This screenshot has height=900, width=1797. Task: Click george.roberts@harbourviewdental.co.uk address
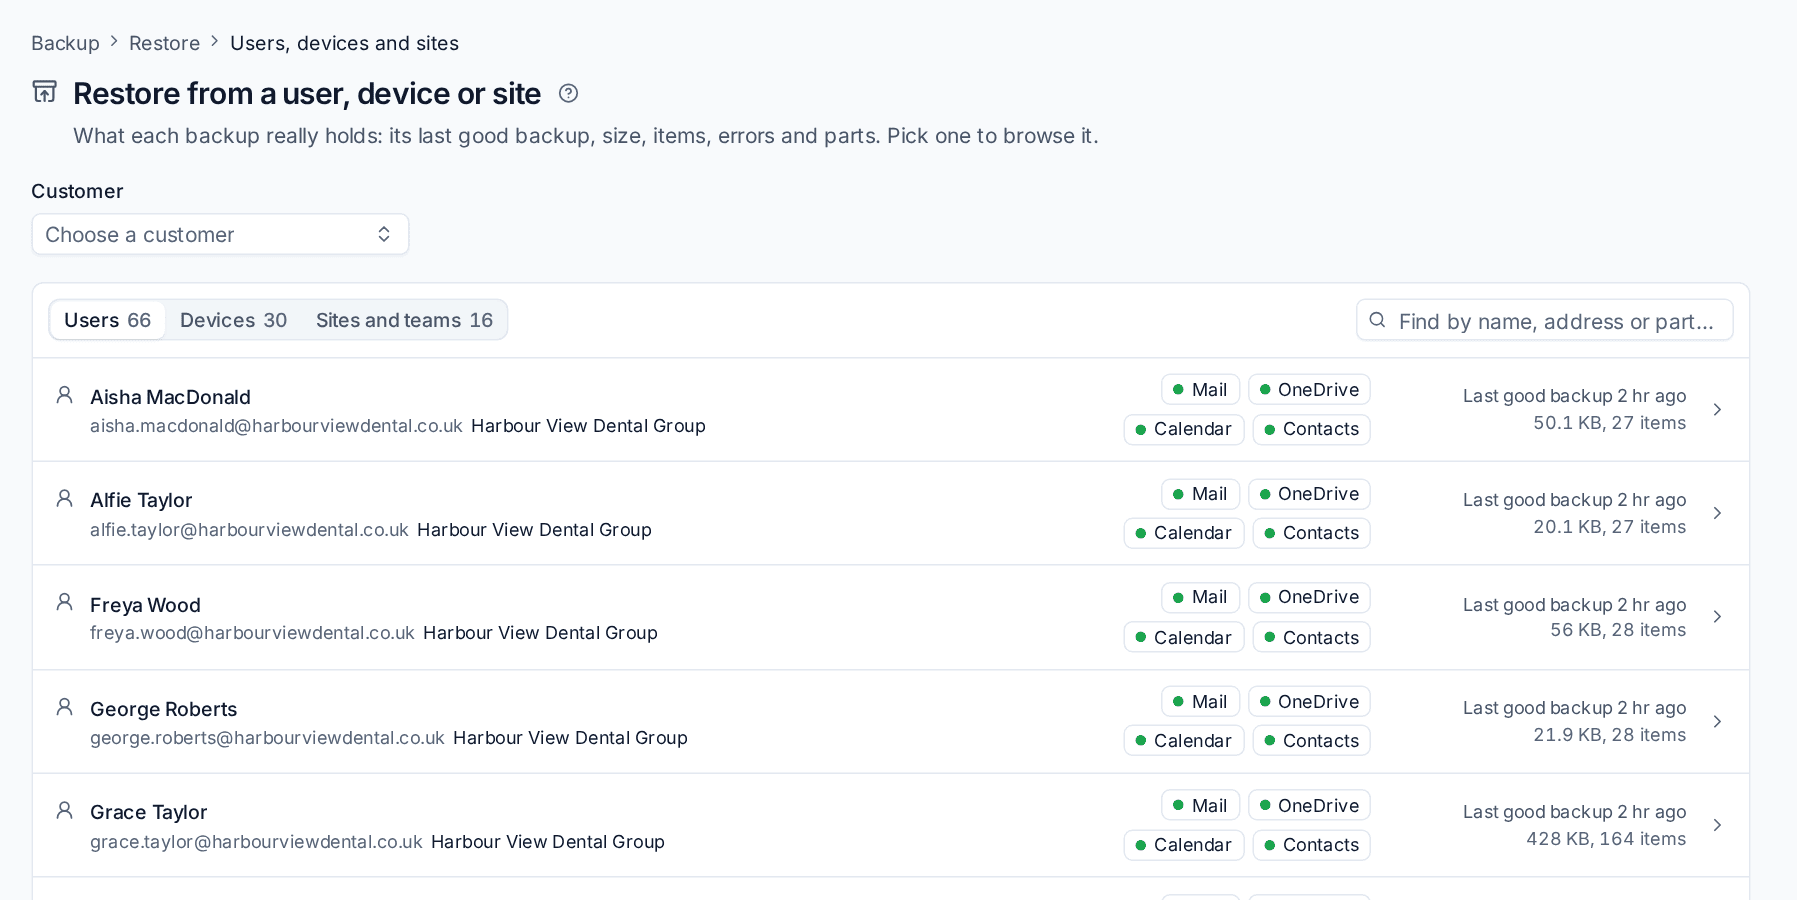coord(267,738)
